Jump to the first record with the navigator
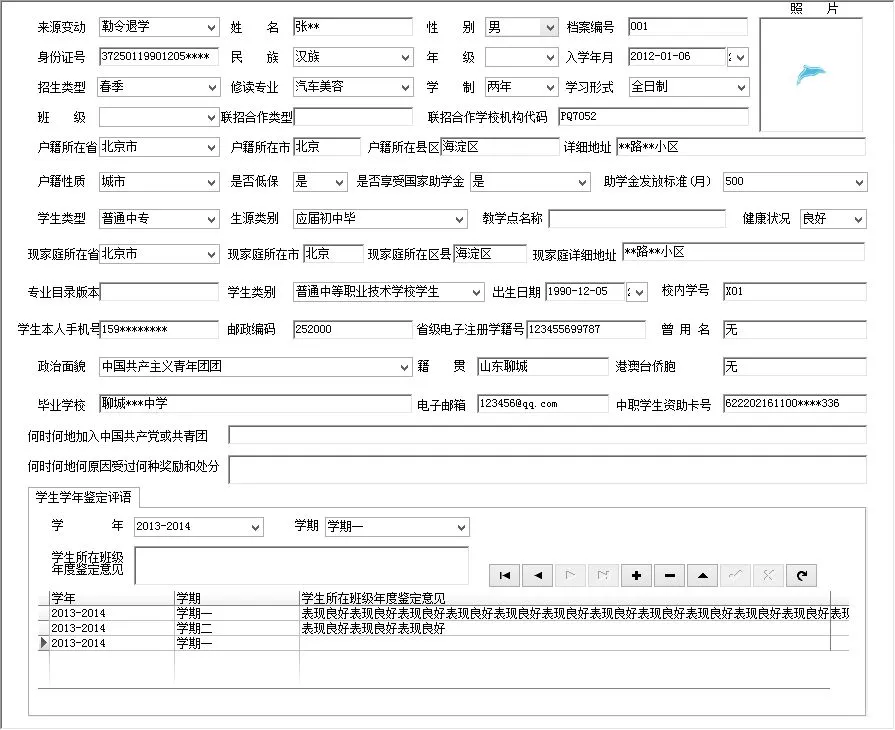The width and height of the screenshot is (895, 730). [x=505, y=575]
